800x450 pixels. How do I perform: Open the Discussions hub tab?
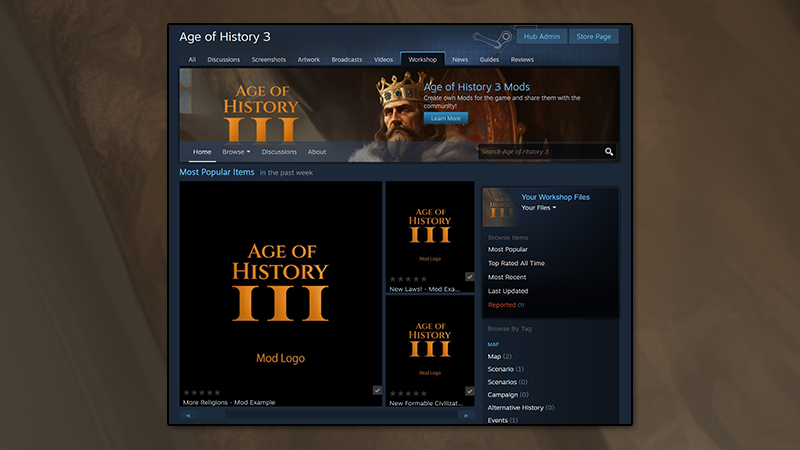[223, 60]
